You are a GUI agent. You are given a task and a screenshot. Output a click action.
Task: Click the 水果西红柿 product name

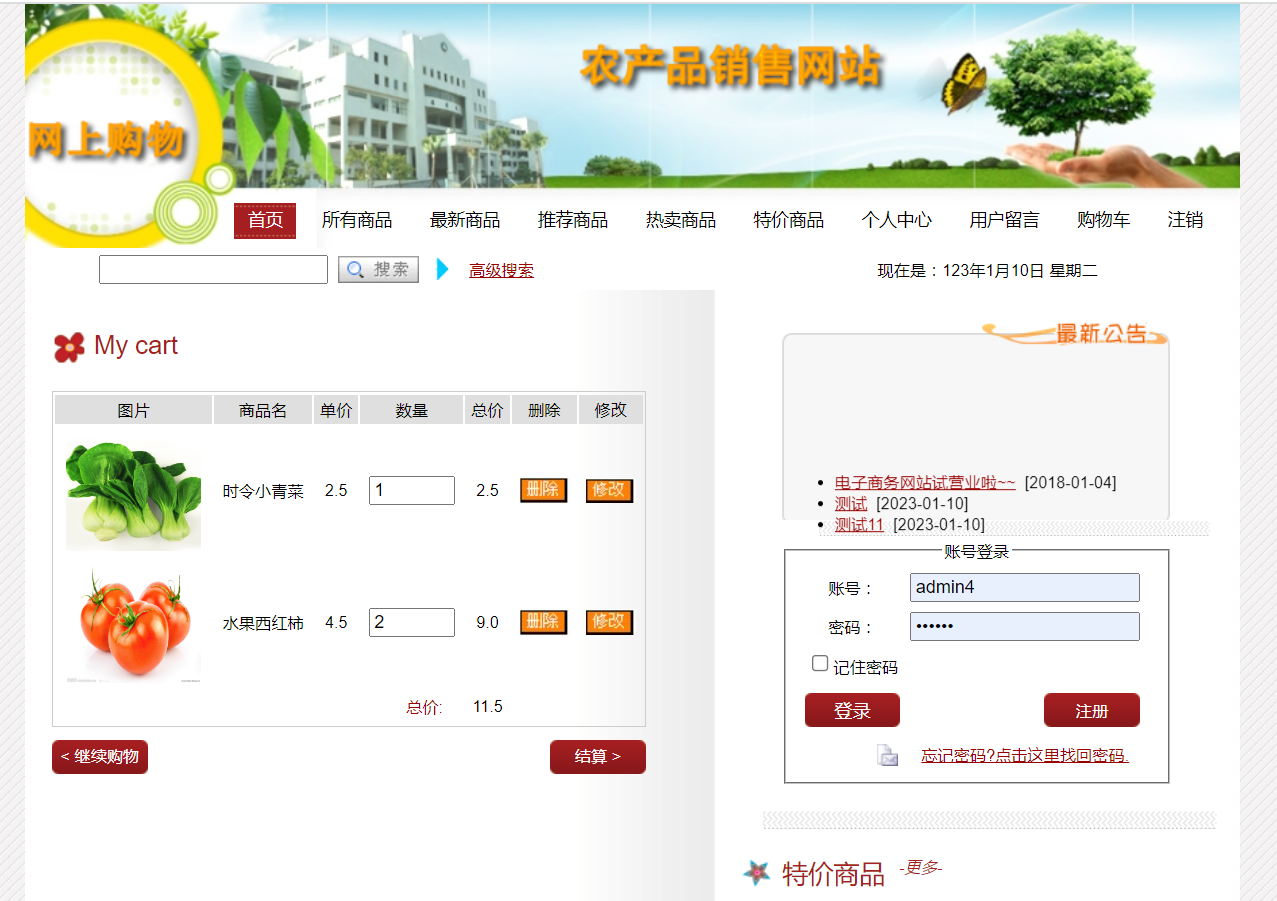click(x=263, y=623)
